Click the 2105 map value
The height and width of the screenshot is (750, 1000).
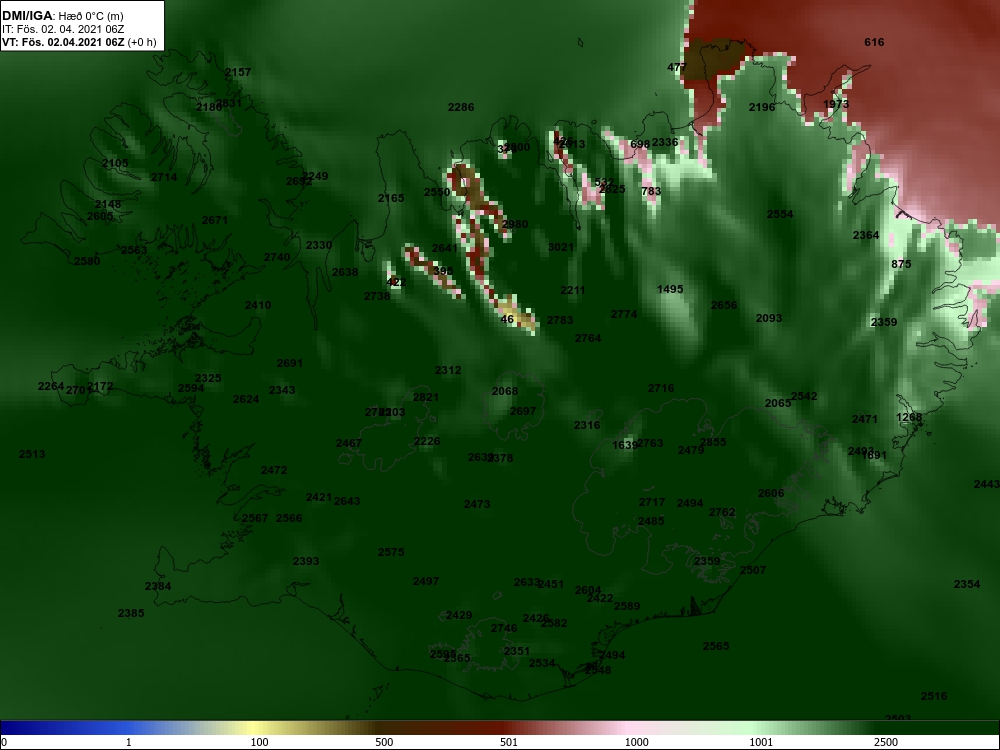115,163
